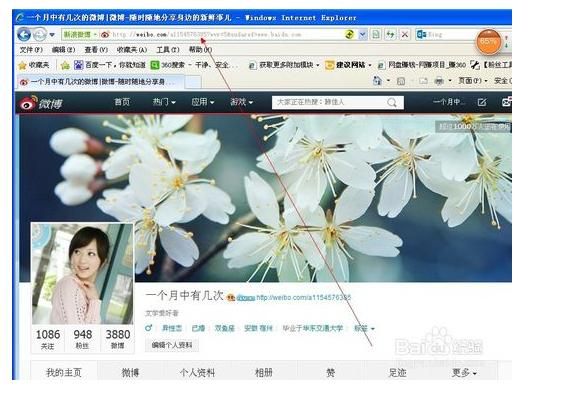Screen dimensions: 580x393
Task: Click the blank new tab button
Action: click(192, 82)
